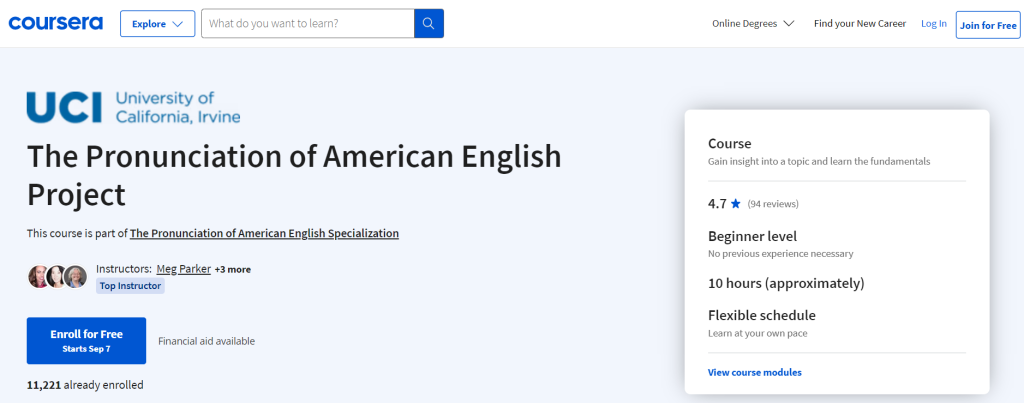The height and width of the screenshot is (403, 1024).
Task: Click the blue rating star icon
Action: (736, 204)
